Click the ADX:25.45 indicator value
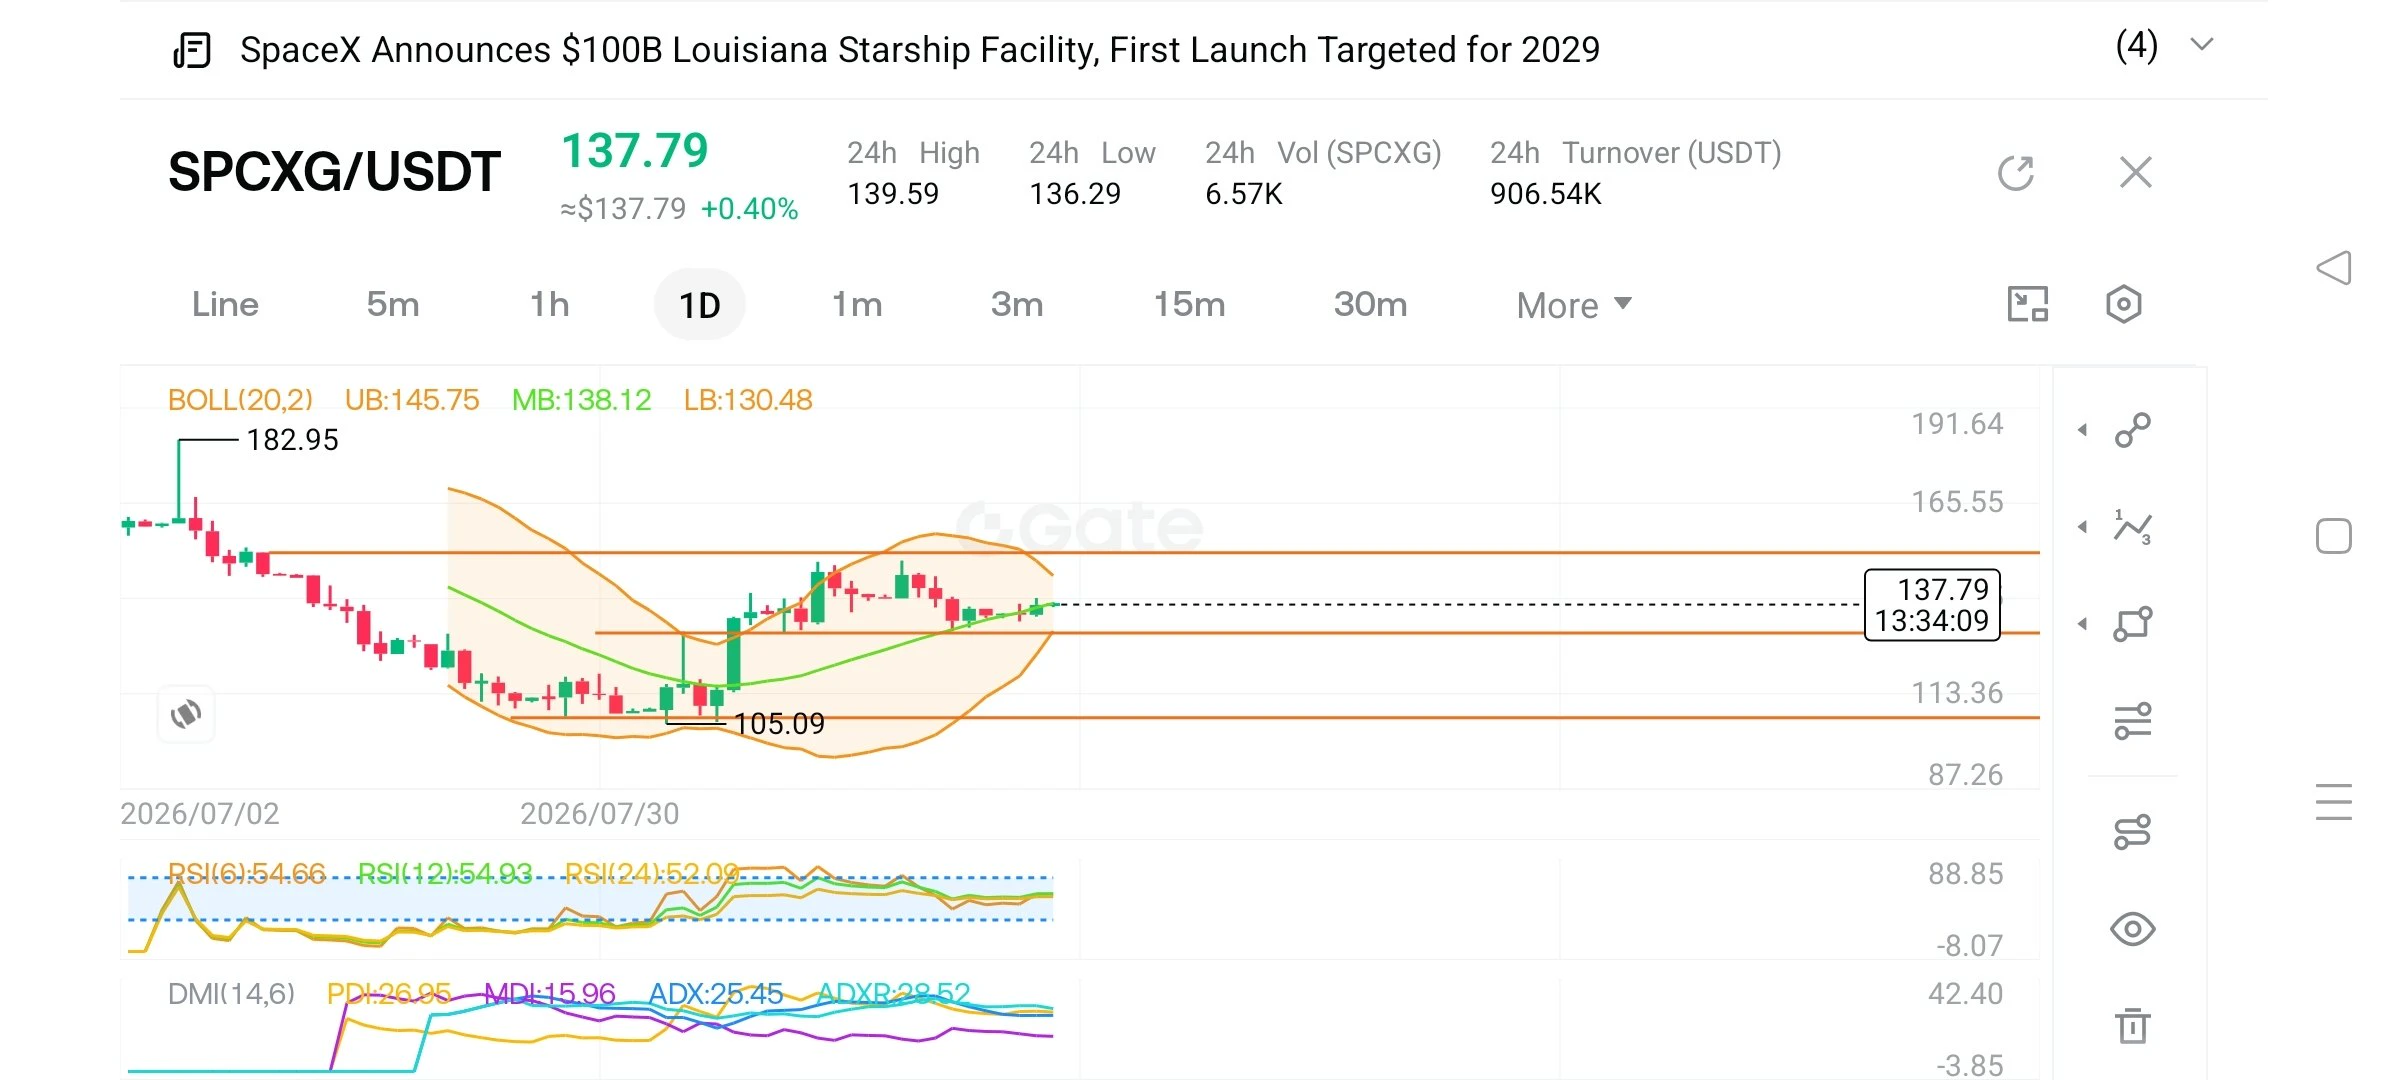The image size is (2400, 1080). pos(716,994)
